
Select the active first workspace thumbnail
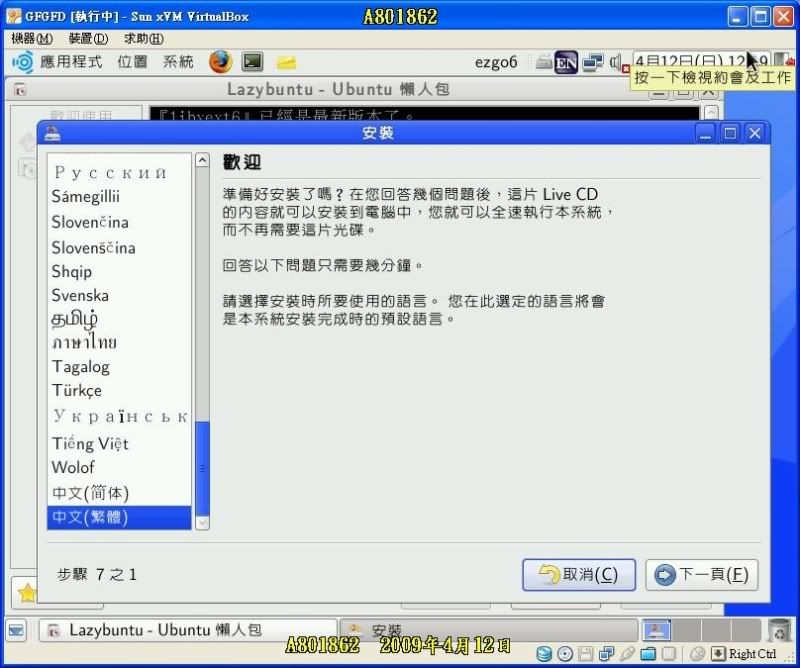(x=656, y=630)
